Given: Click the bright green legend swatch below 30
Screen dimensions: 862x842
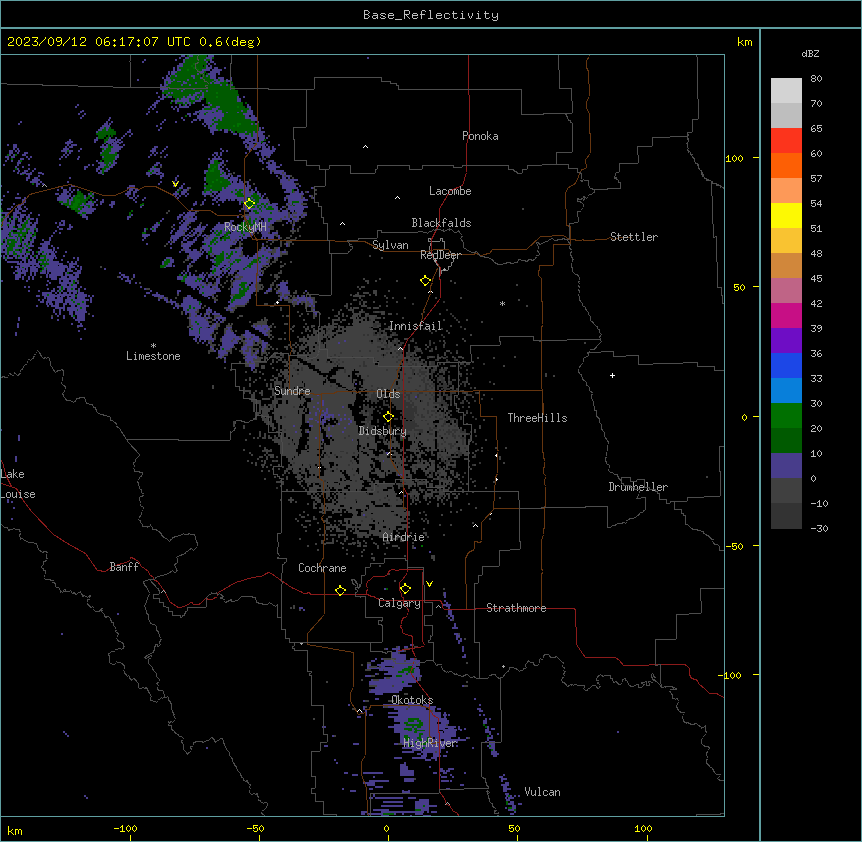Looking at the screenshot, I should (786, 416).
